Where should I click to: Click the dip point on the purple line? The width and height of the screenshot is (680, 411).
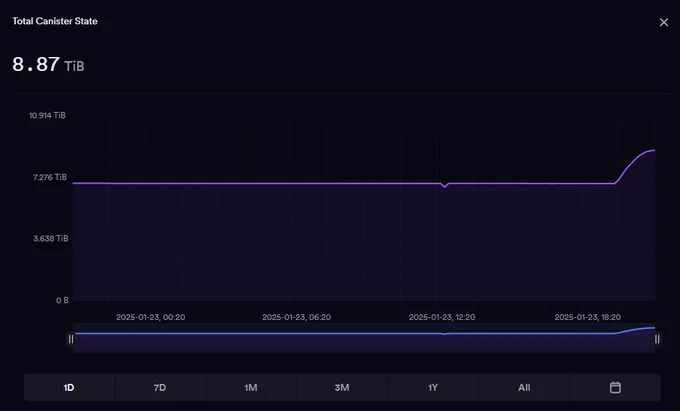(444, 187)
